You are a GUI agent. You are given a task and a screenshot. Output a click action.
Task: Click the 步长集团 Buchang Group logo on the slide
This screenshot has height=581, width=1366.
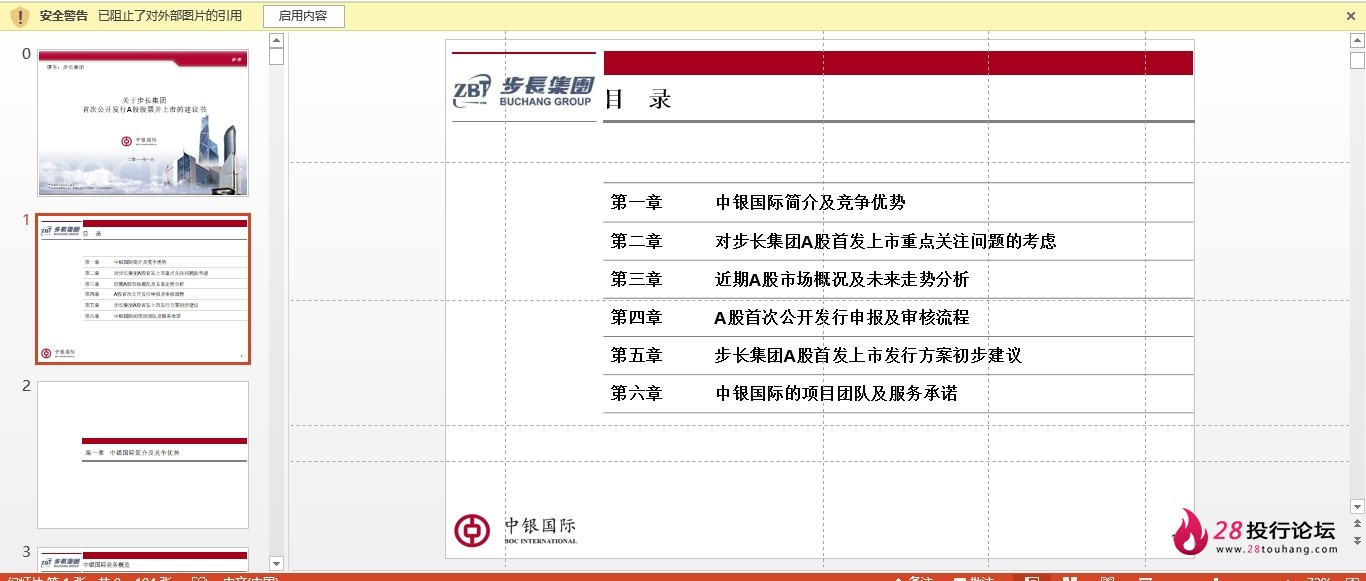[523, 90]
